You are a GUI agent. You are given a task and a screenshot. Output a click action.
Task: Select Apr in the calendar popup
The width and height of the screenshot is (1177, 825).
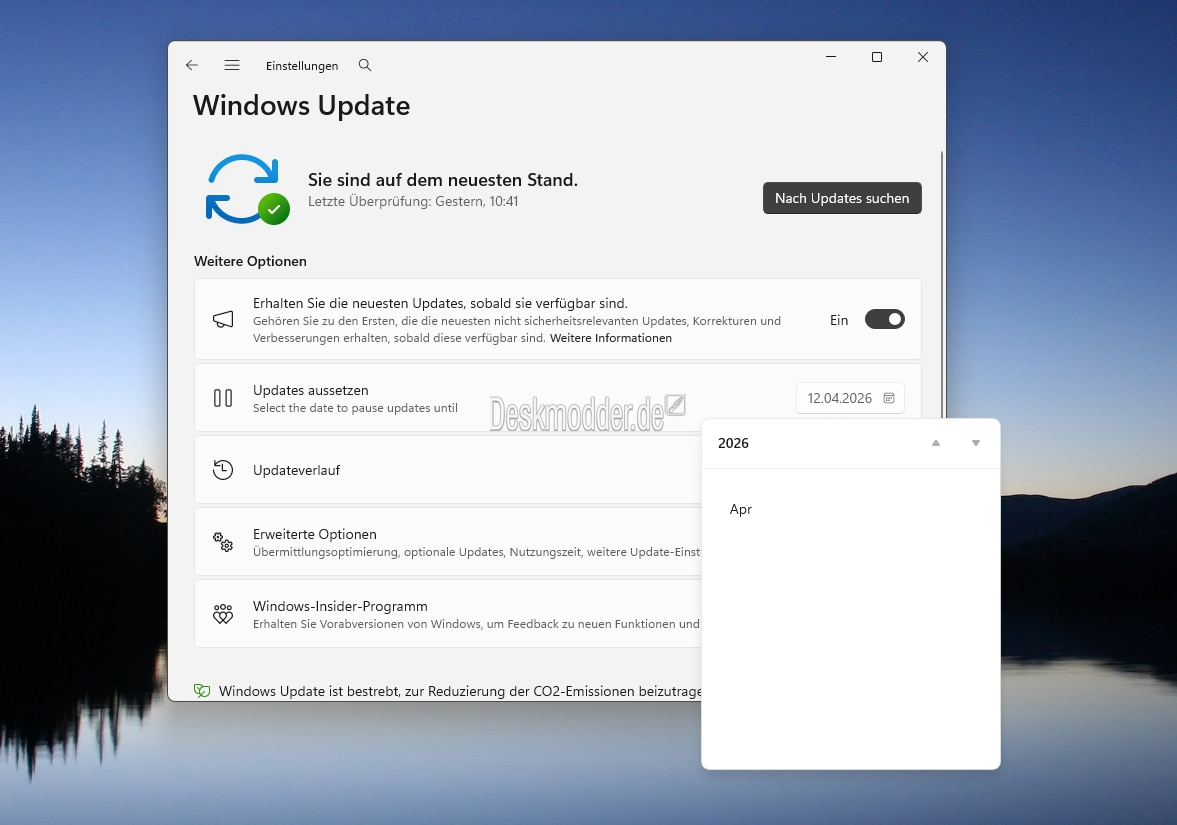pos(741,509)
